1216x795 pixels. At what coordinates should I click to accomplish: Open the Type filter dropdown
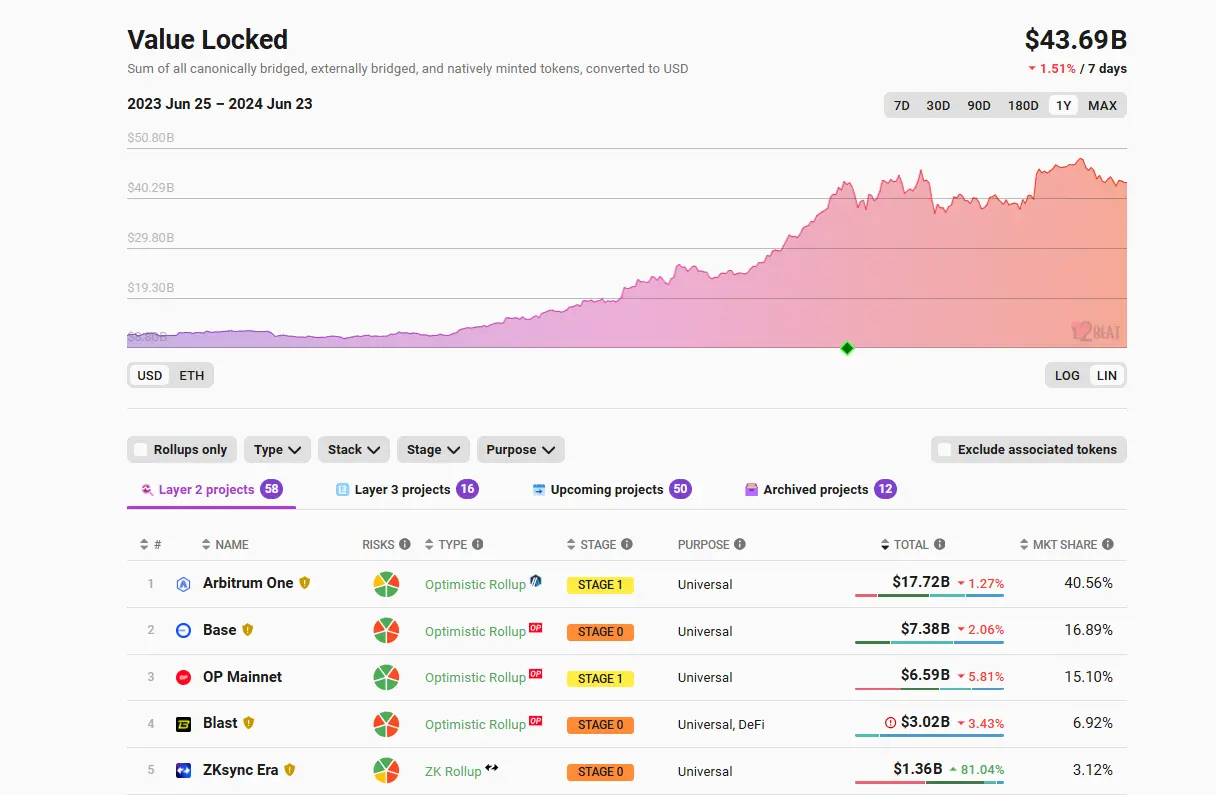pos(277,450)
